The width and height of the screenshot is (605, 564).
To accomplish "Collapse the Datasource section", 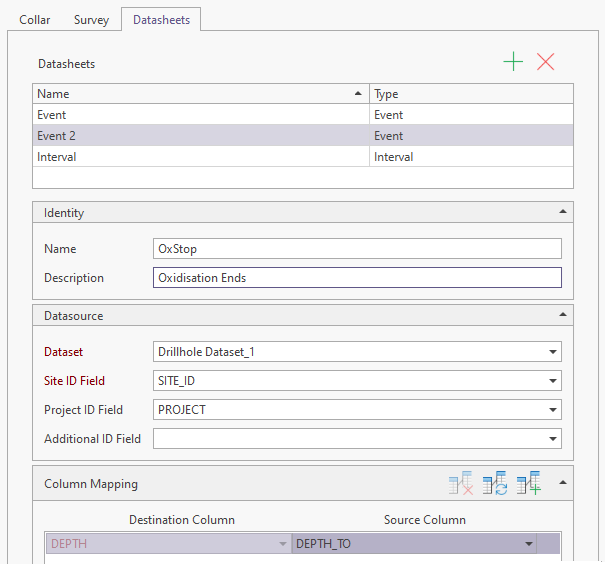I will [562, 315].
